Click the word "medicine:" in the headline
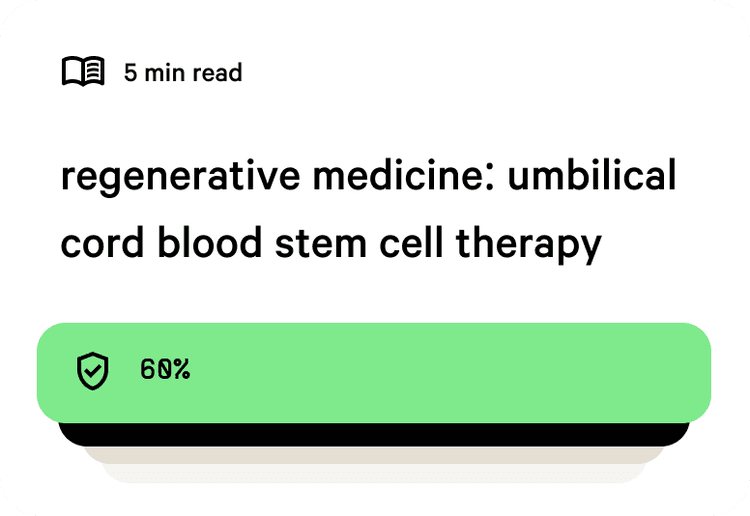 403,174
